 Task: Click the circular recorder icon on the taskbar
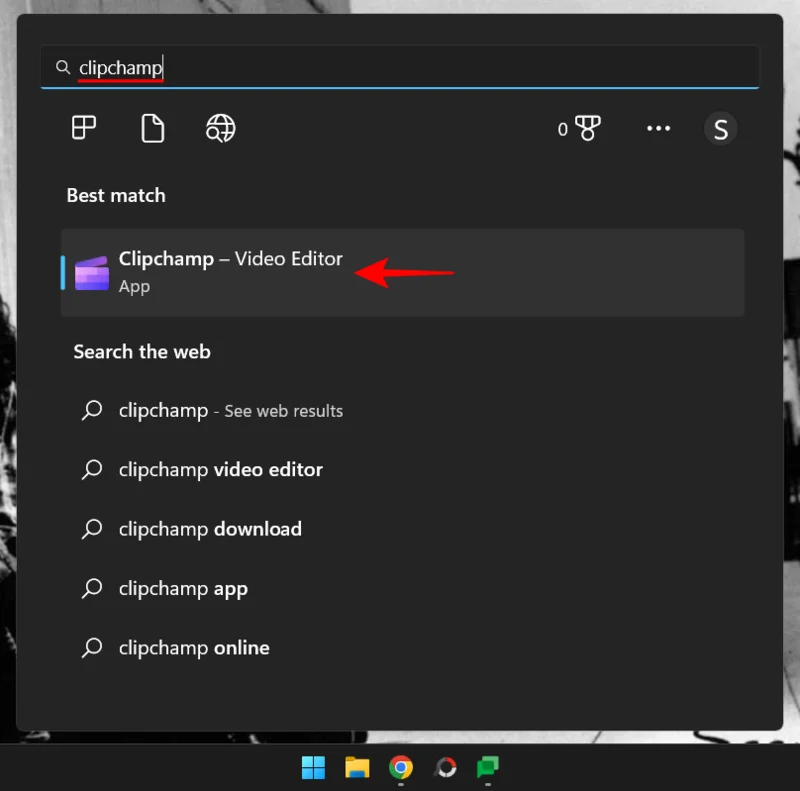pos(444,767)
